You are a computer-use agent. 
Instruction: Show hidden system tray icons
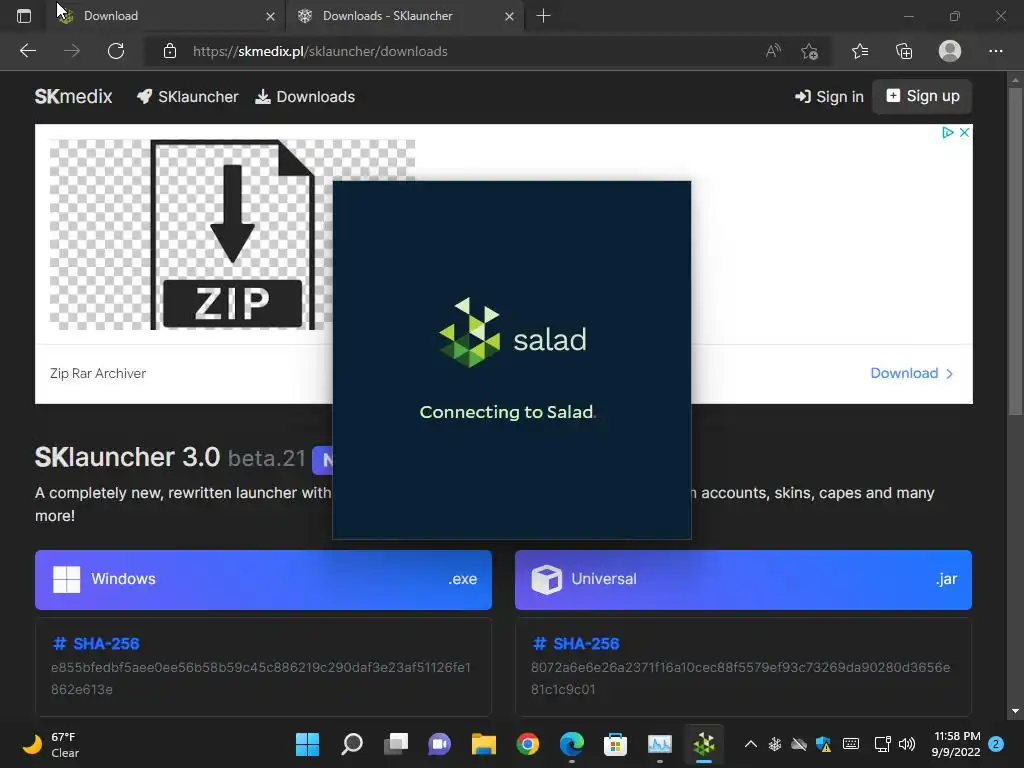751,744
